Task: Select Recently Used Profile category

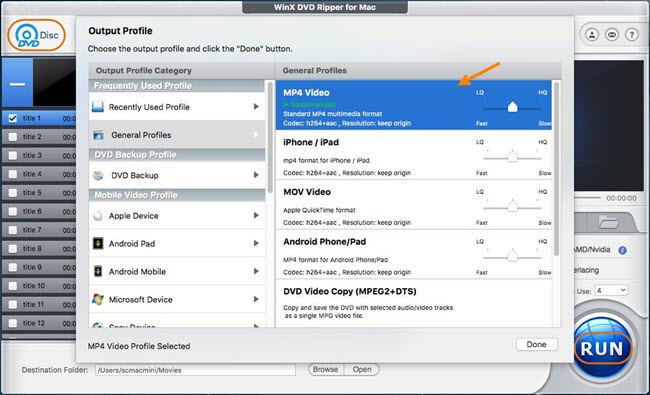Action: 177,107
